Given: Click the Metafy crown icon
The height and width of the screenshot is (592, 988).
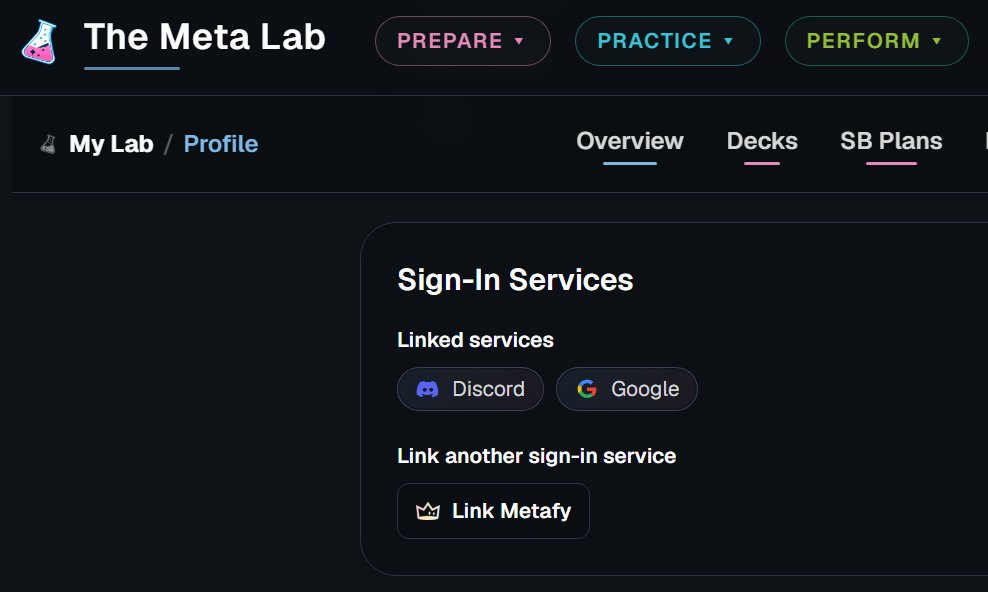Looking at the screenshot, I should (x=428, y=511).
